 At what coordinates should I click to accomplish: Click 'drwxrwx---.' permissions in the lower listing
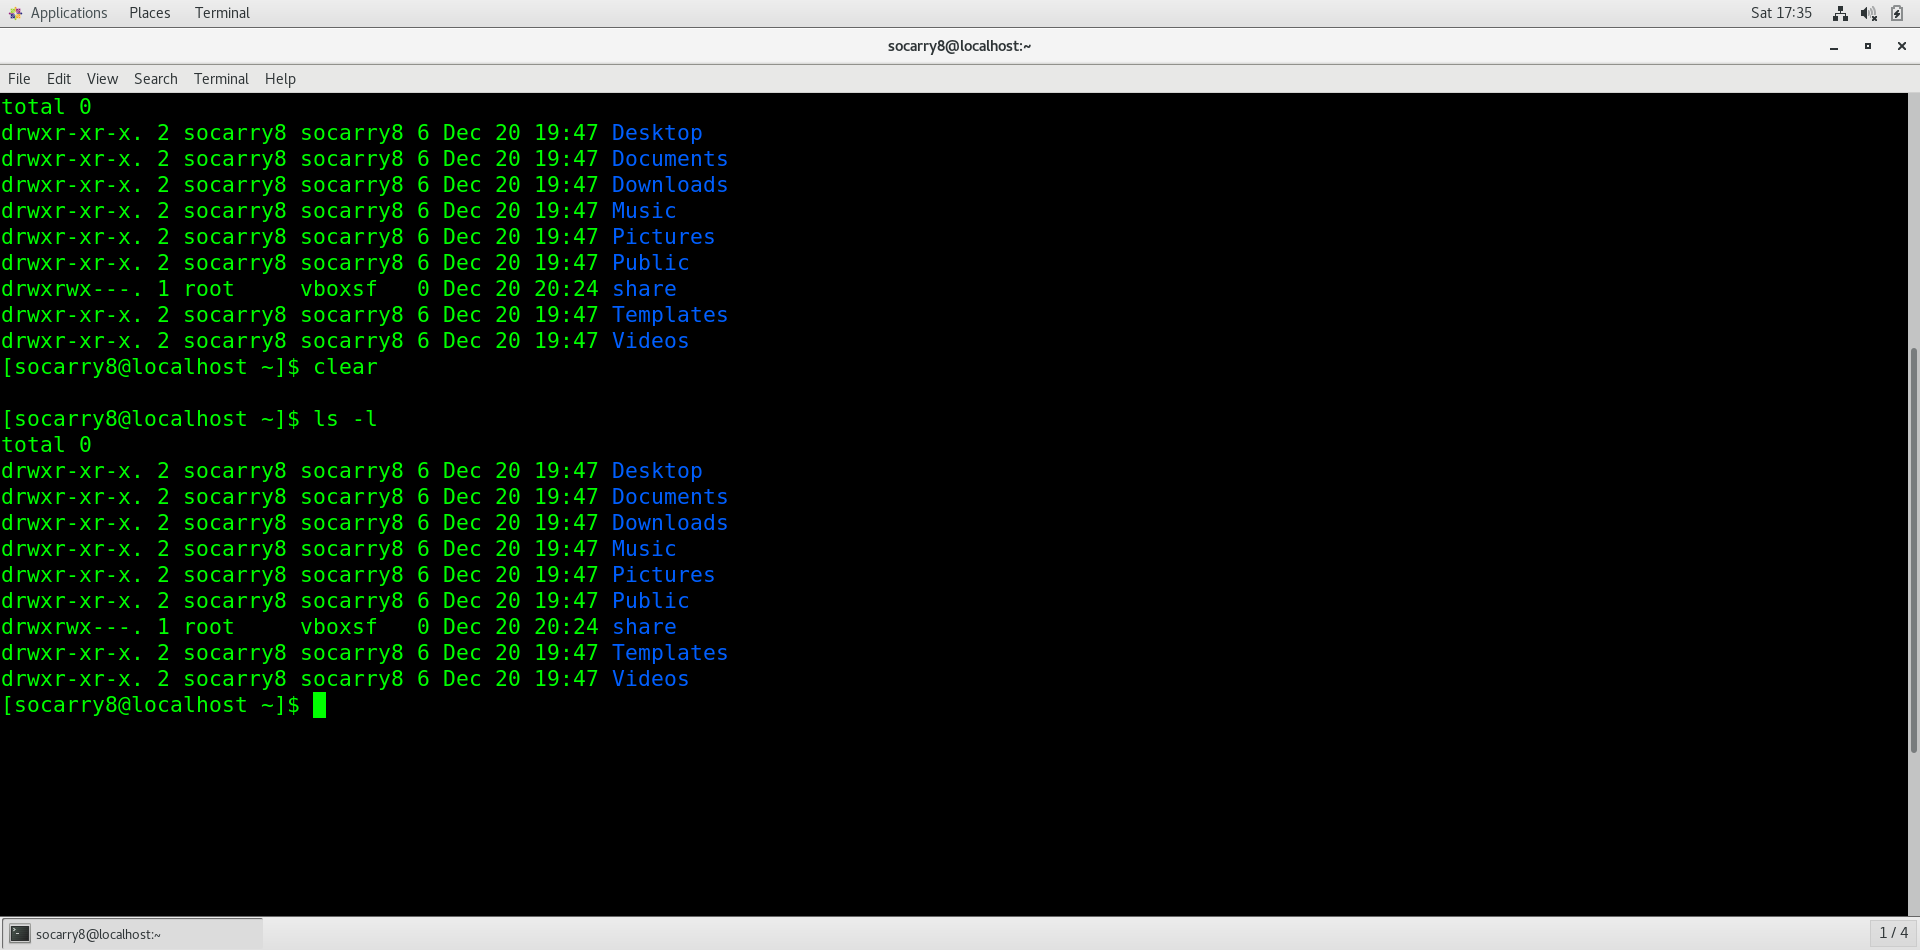click(71, 627)
